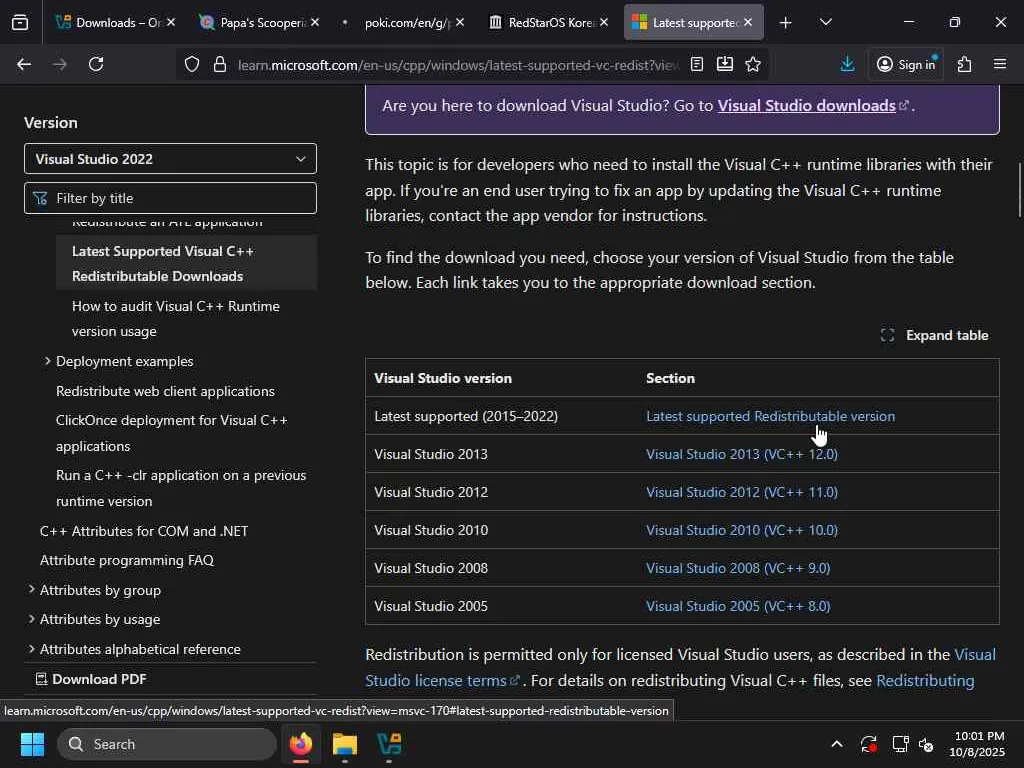List all tabs chevron button
This screenshot has height=768, width=1024.
[x=825, y=23]
